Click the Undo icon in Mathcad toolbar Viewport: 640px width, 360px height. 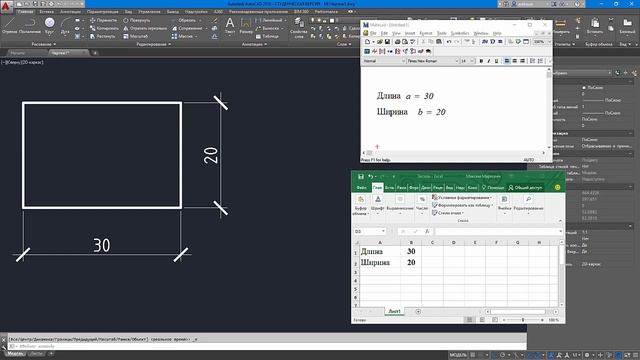449,42
